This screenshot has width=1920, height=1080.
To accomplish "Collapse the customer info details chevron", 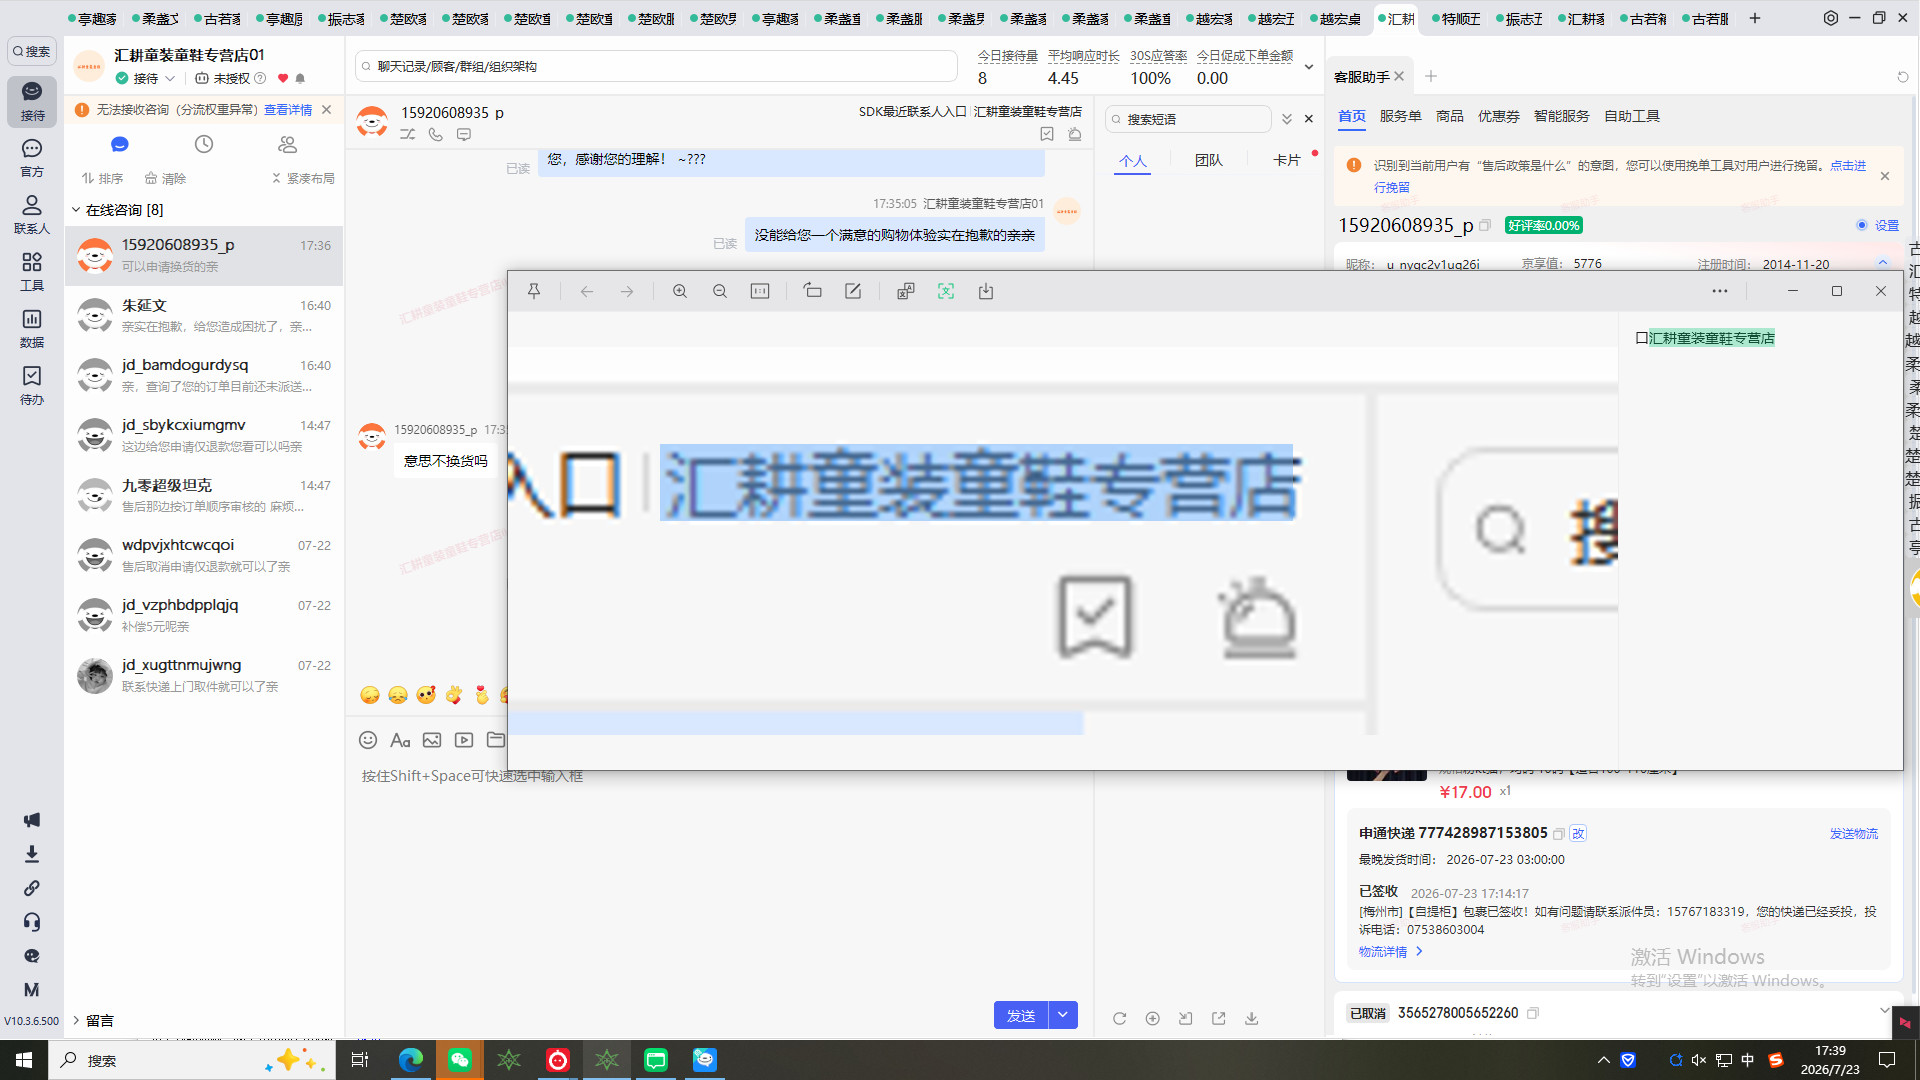I will click(x=1883, y=263).
